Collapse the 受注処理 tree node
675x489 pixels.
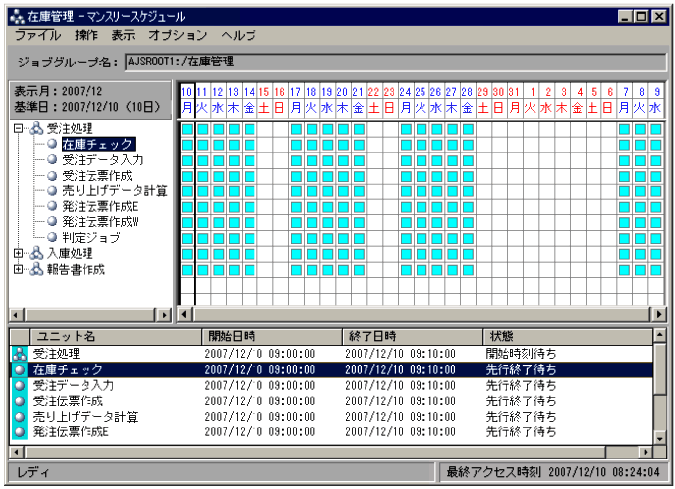pyautogui.click(x=18, y=128)
